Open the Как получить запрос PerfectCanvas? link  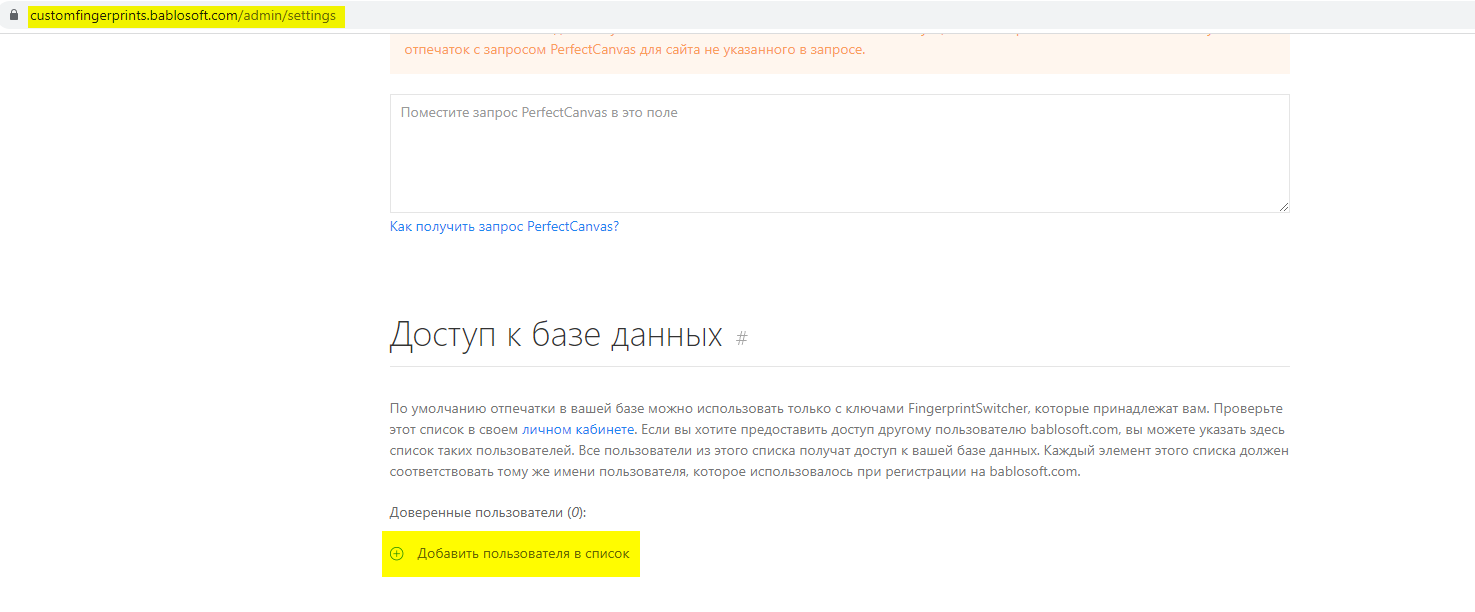[x=504, y=227]
